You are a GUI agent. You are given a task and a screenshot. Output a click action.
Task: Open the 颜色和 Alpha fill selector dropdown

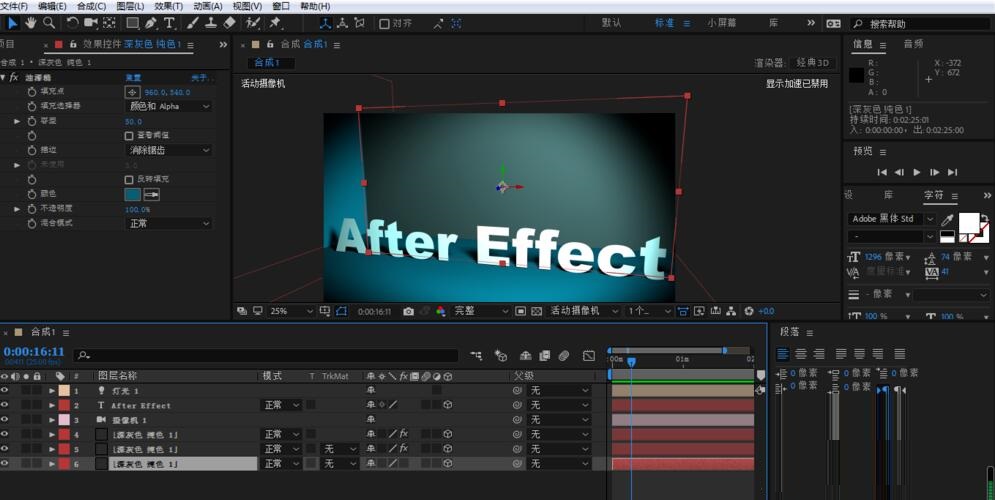(x=168, y=107)
